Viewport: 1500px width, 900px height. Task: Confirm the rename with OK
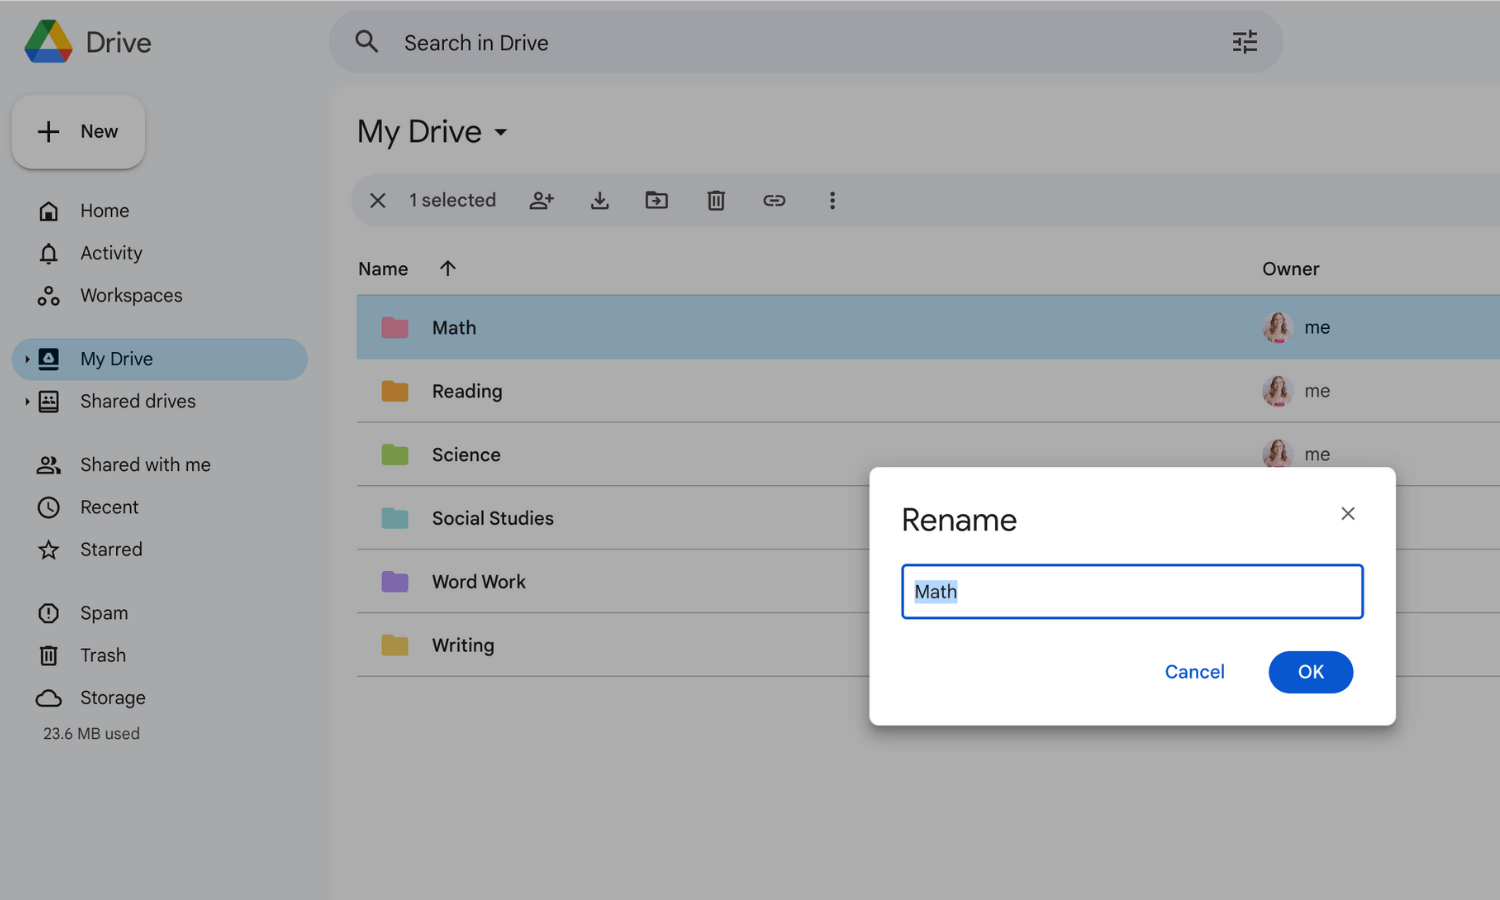1310,671
